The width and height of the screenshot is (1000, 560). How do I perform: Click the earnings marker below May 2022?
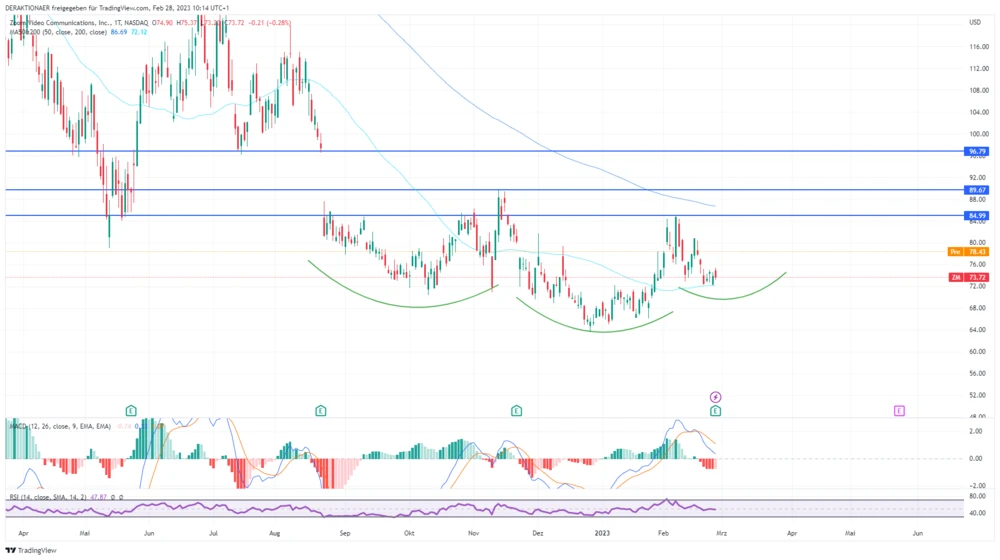tap(131, 411)
